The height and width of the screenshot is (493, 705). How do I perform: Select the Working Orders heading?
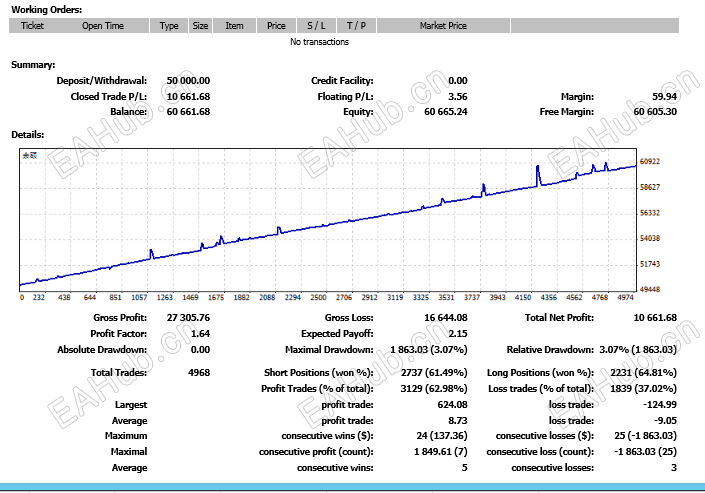pyautogui.click(x=47, y=9)
